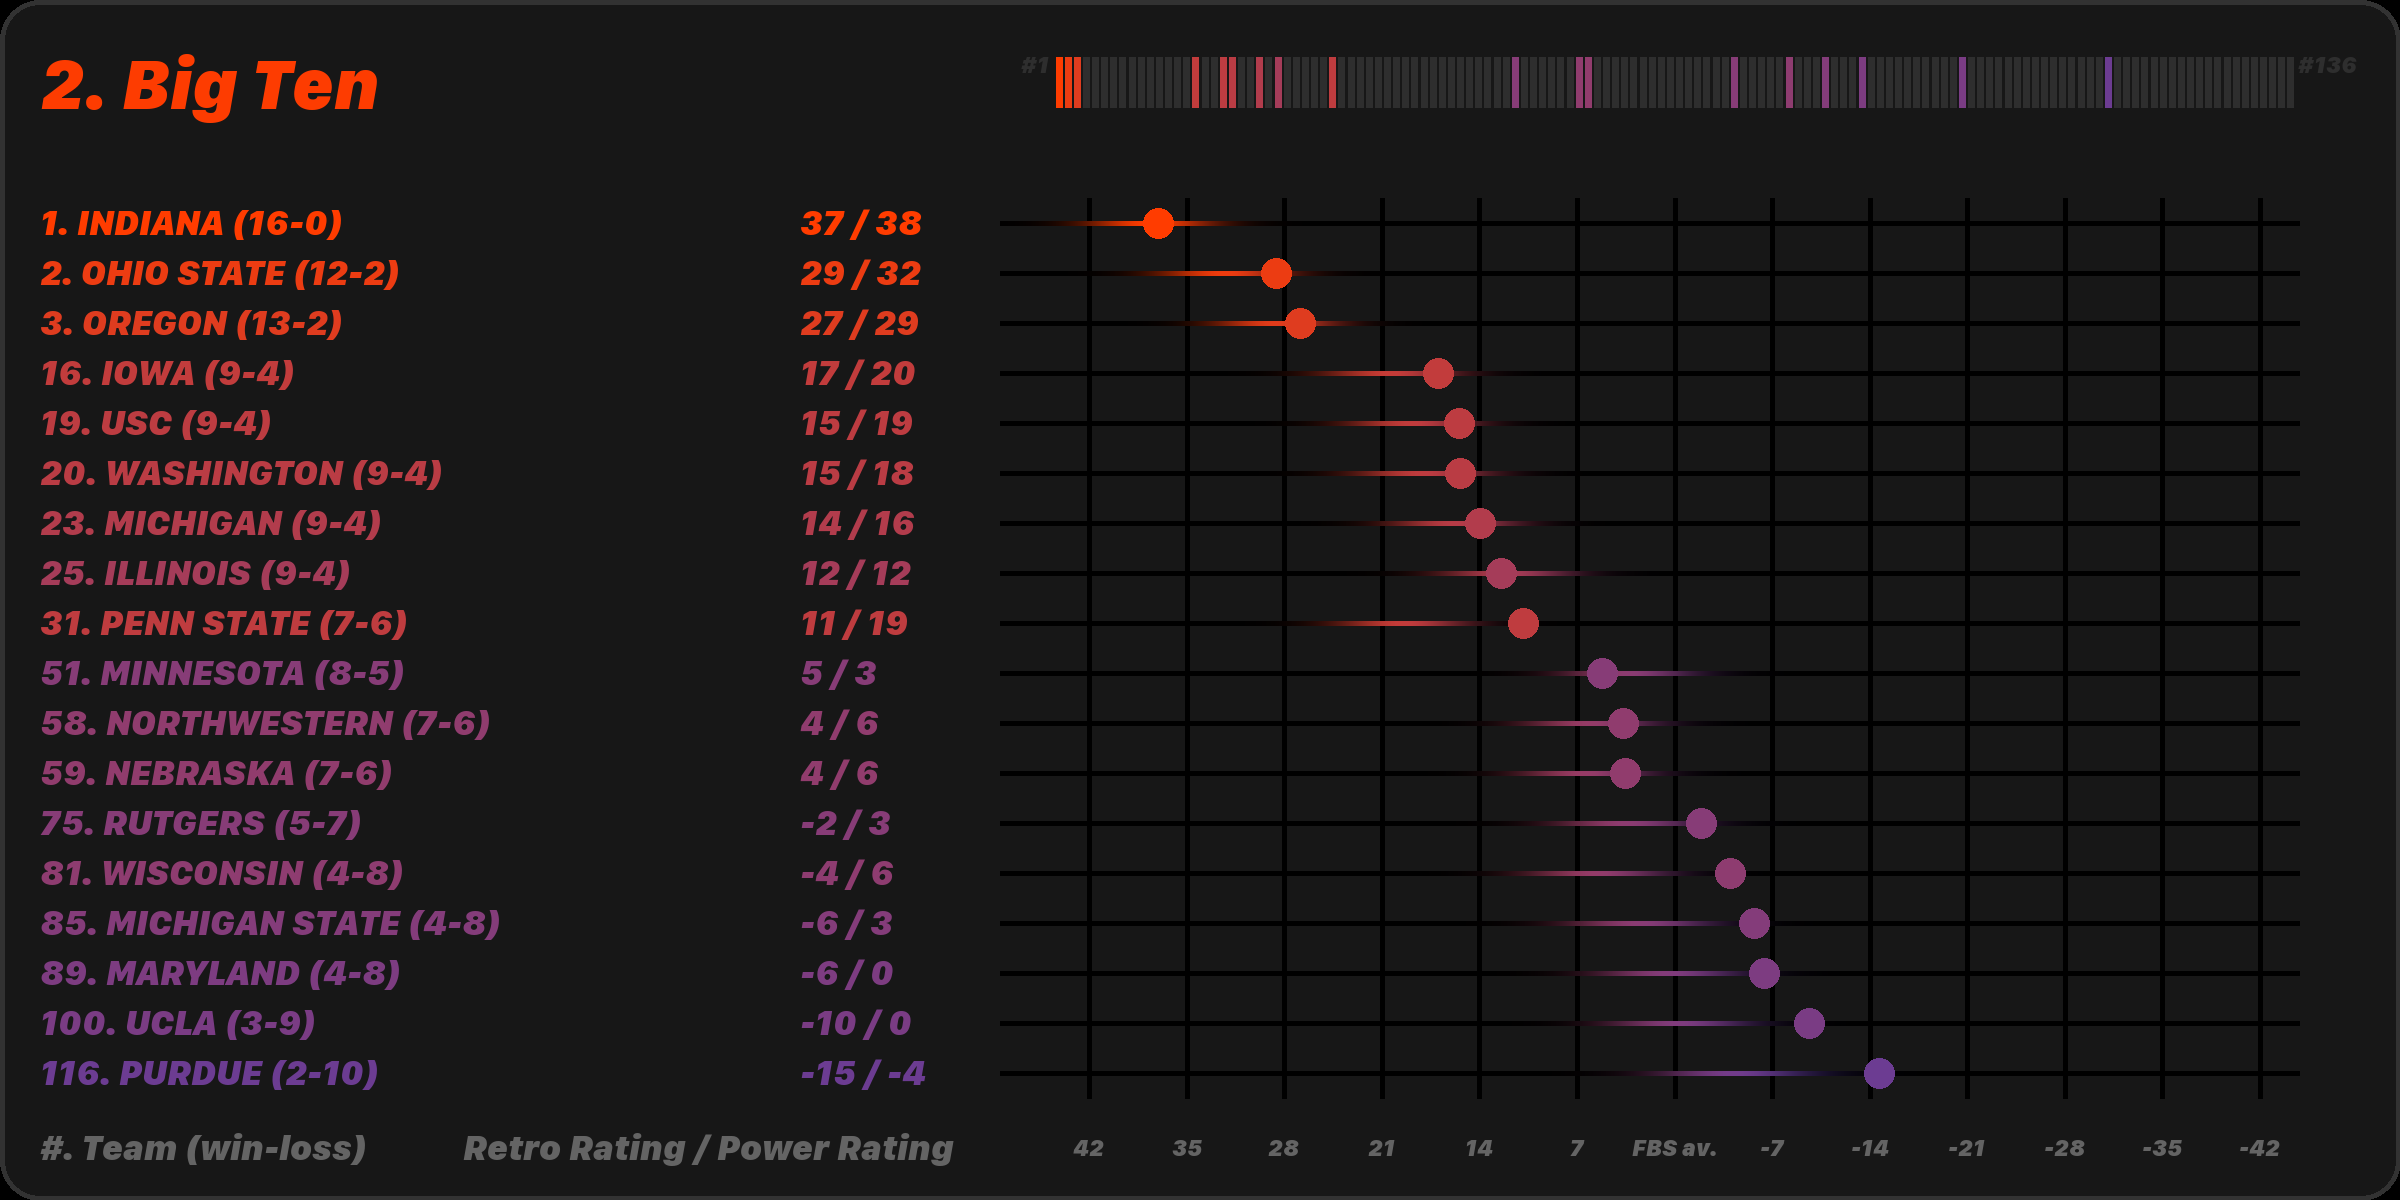Image resolution: width=2400 pixels, height=1200 pixels.
Task: Select the "19. USC (9-4)" team label
Action: coord(156,423)
